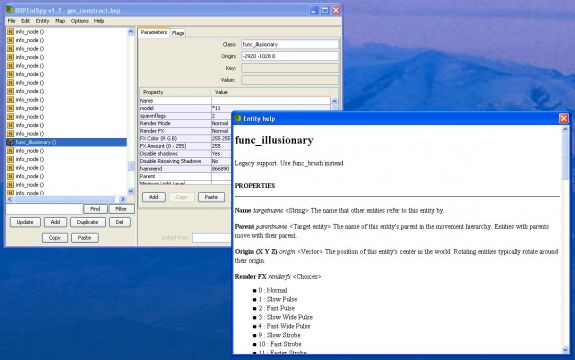Viewport: 575px width, 360px height.
Task: Click the Filter button
Action: (x=121, y=209)
